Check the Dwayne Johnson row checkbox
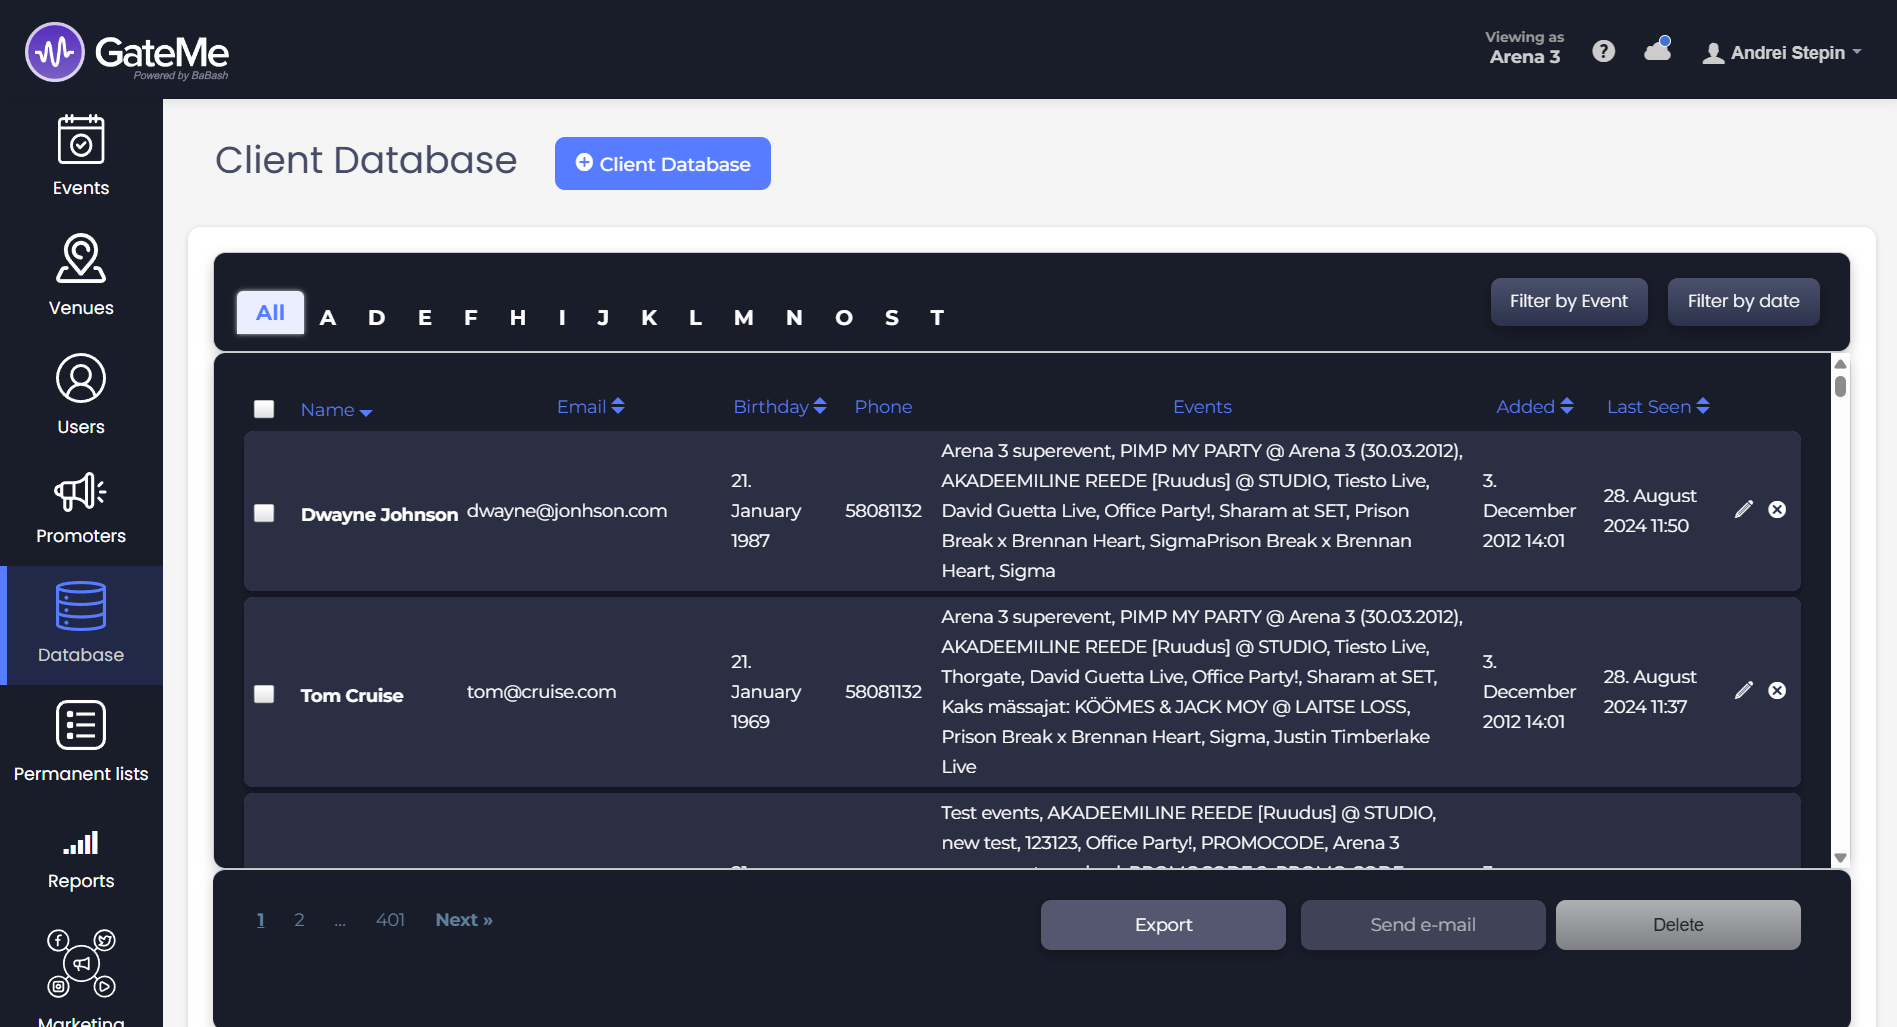This screenshot has width=1897, height=1027. click(x=264, y=513)
